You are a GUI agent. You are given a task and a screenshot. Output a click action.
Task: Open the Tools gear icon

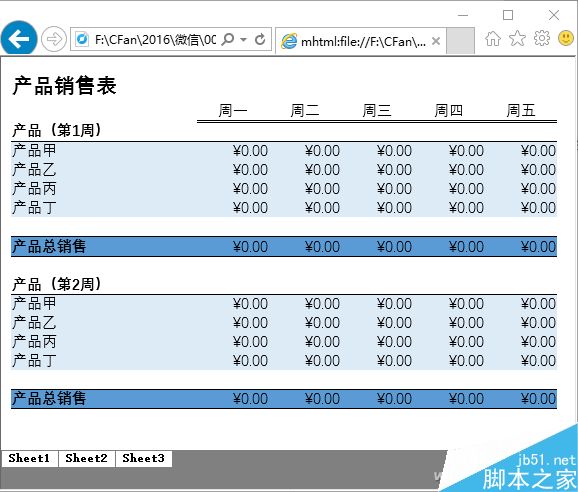pos(542,38)
